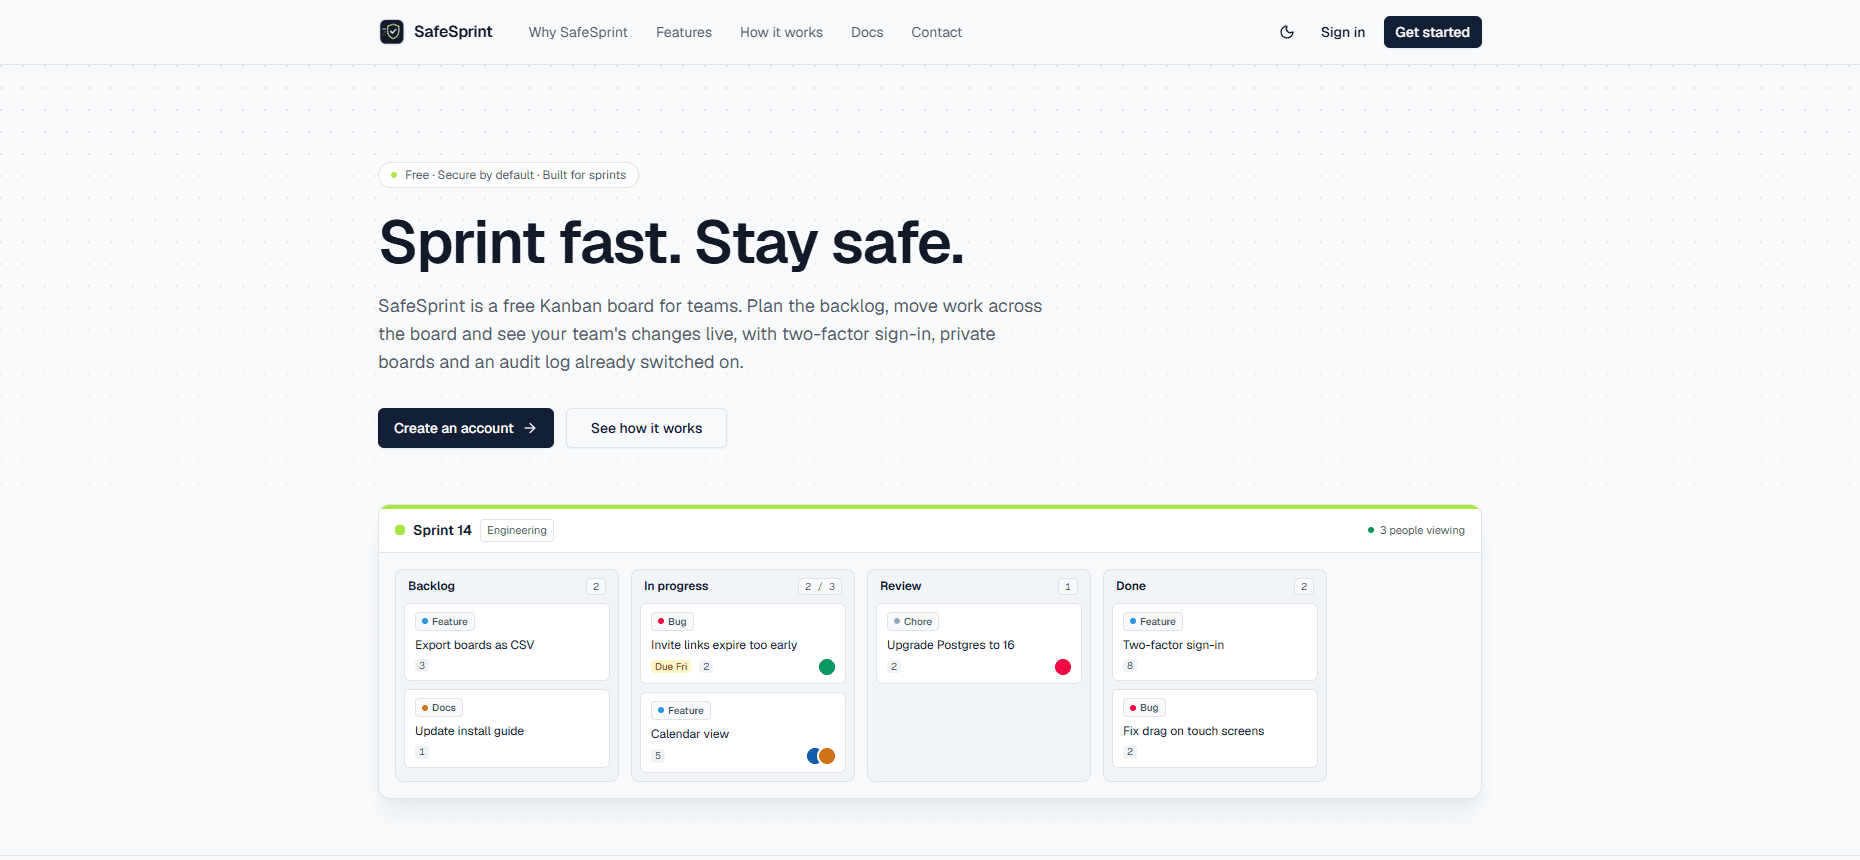Click the Invite links expire too early title

point(724,645)
